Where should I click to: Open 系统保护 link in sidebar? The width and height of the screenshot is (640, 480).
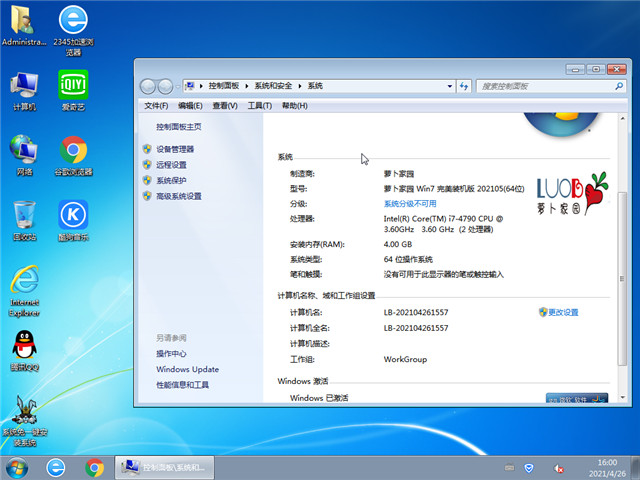tap(171, 180)
